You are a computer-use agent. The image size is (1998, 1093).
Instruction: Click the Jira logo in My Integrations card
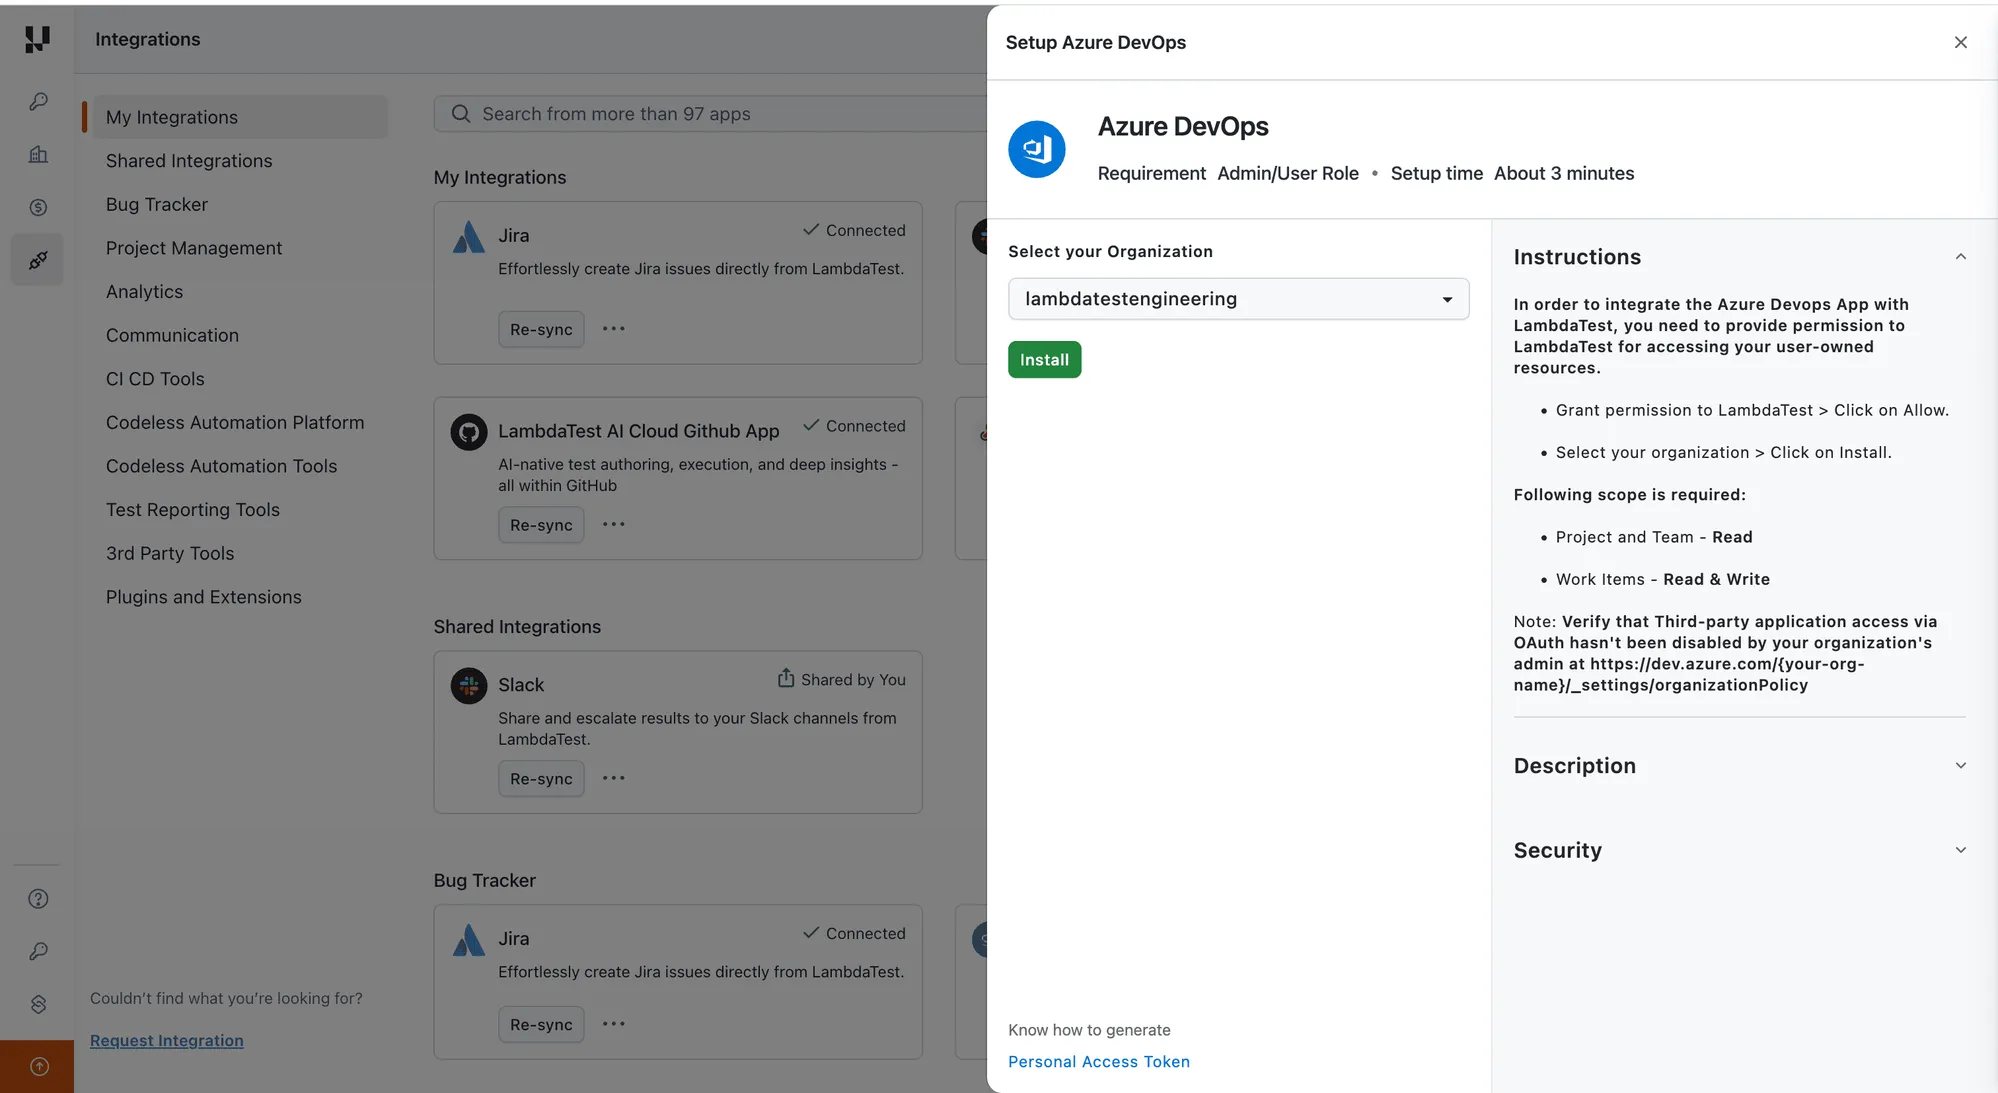click(x=468, y=236)
